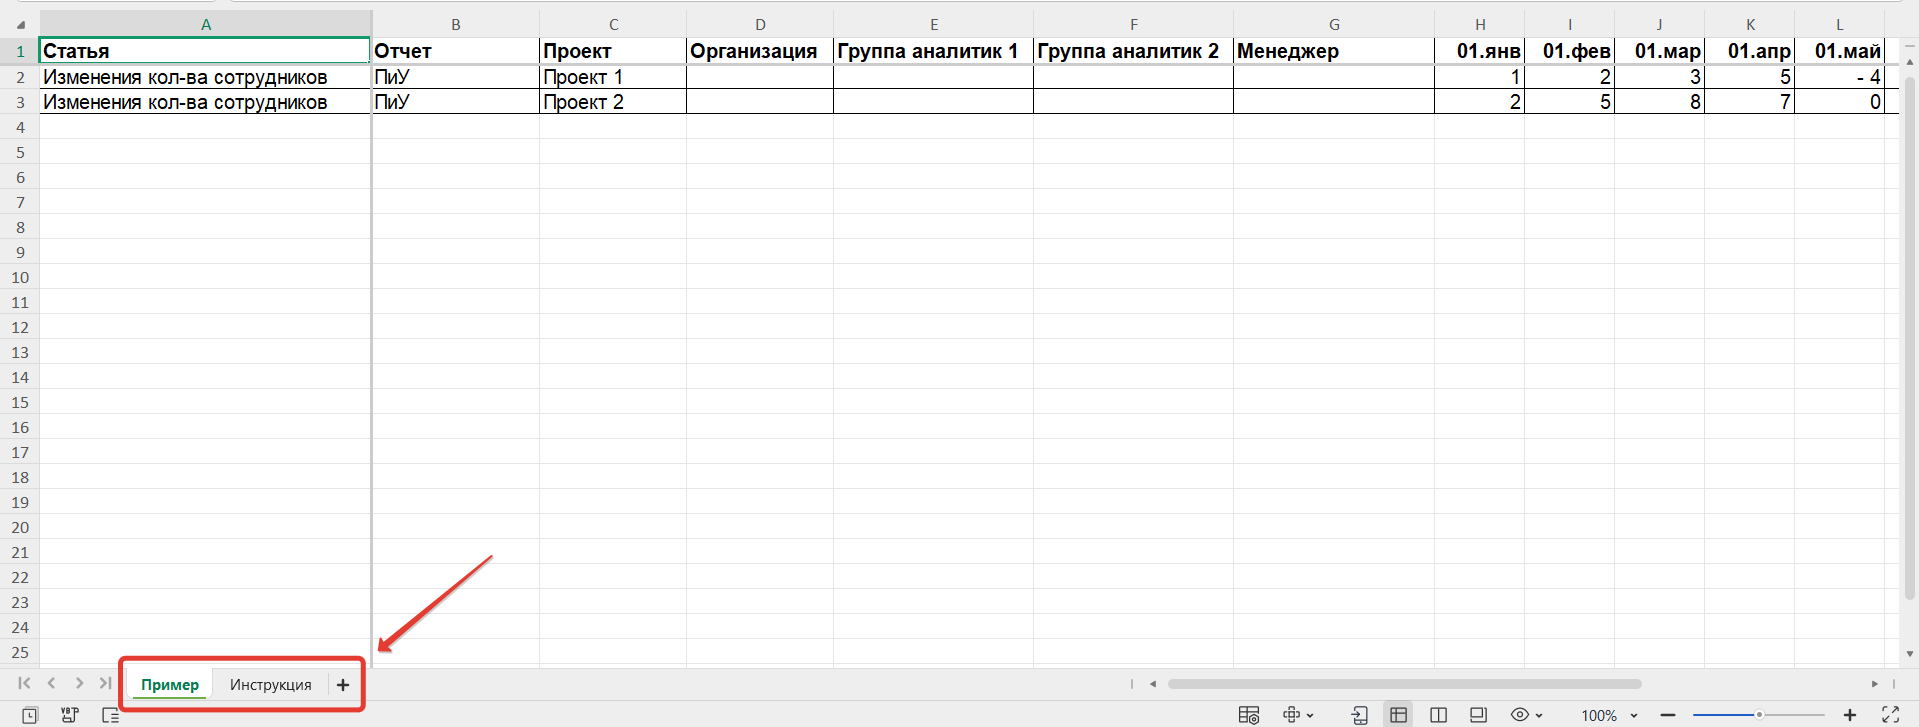Screen dimensions: 1919x727
Task: Enter full screen view
Action: pos(1890,715)
